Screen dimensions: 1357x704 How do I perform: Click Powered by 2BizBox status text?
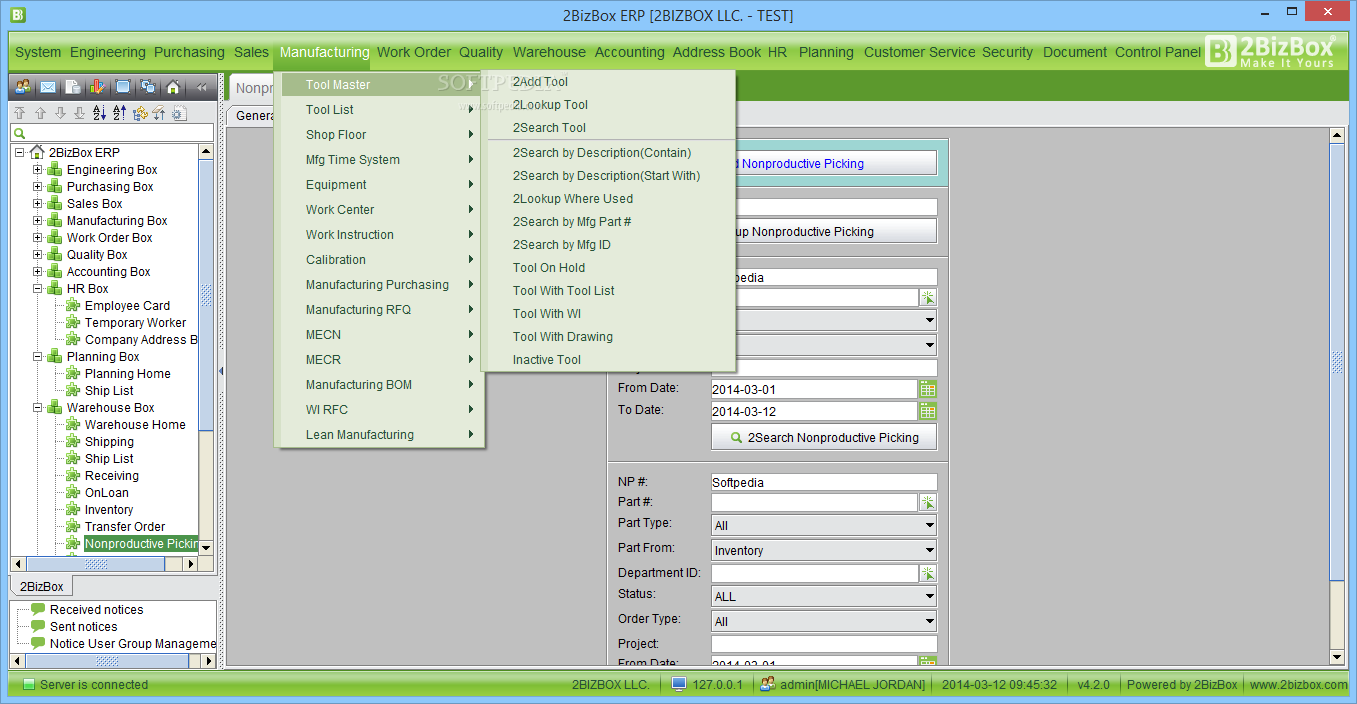coord(1182,685)
